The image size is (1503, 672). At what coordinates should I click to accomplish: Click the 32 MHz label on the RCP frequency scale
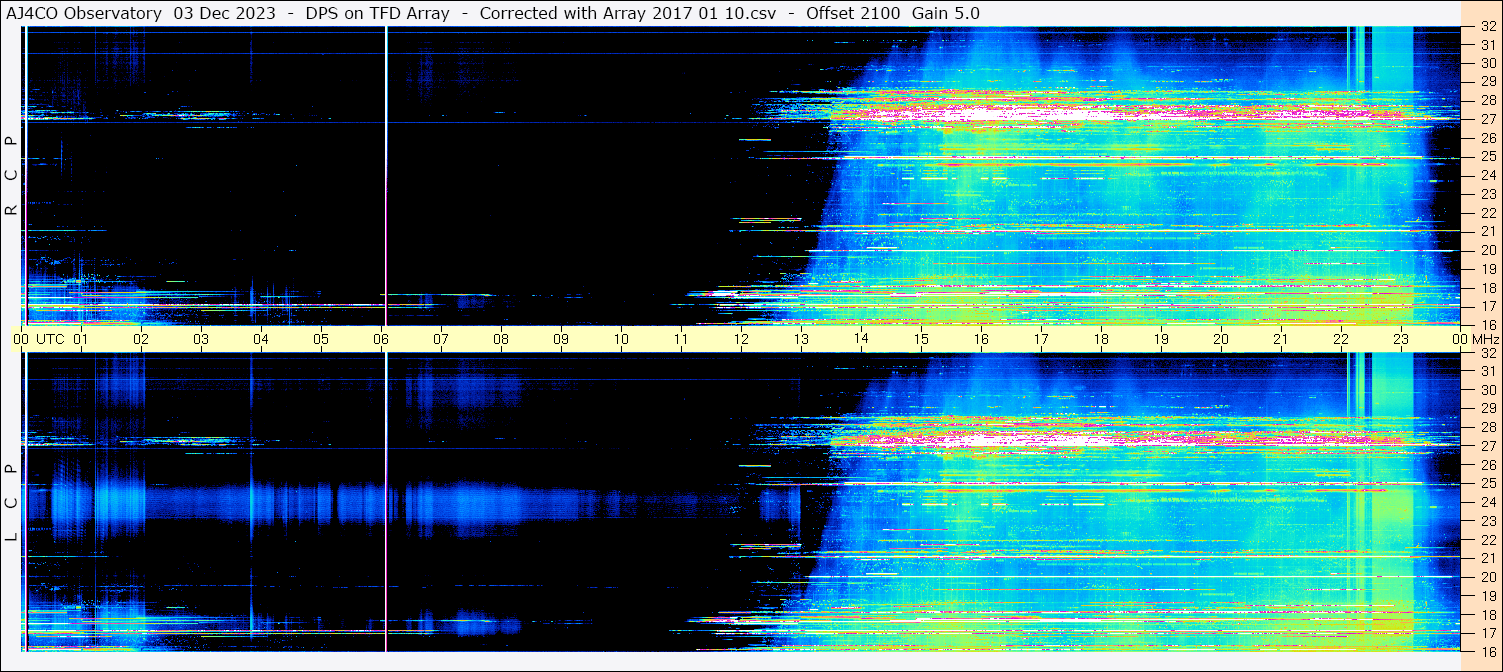click(1487, 27)
